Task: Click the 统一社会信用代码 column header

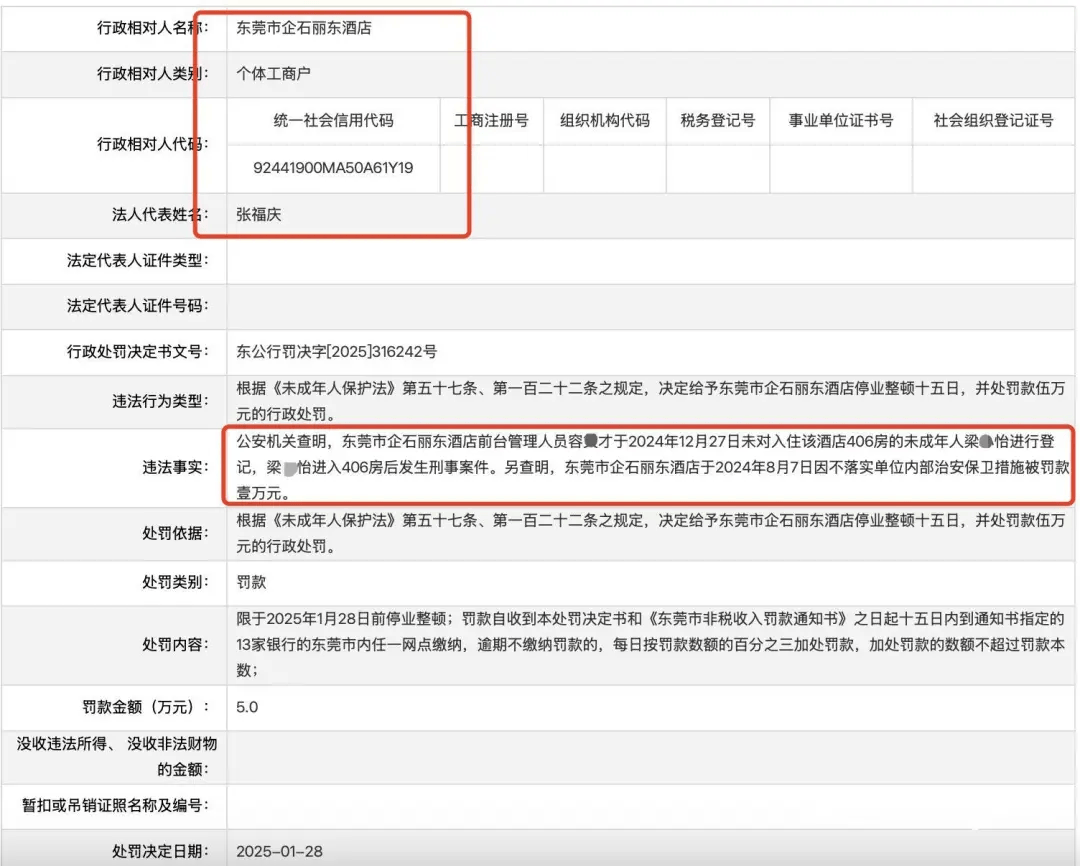Action: pyautogui.click(x=333, y=121)
